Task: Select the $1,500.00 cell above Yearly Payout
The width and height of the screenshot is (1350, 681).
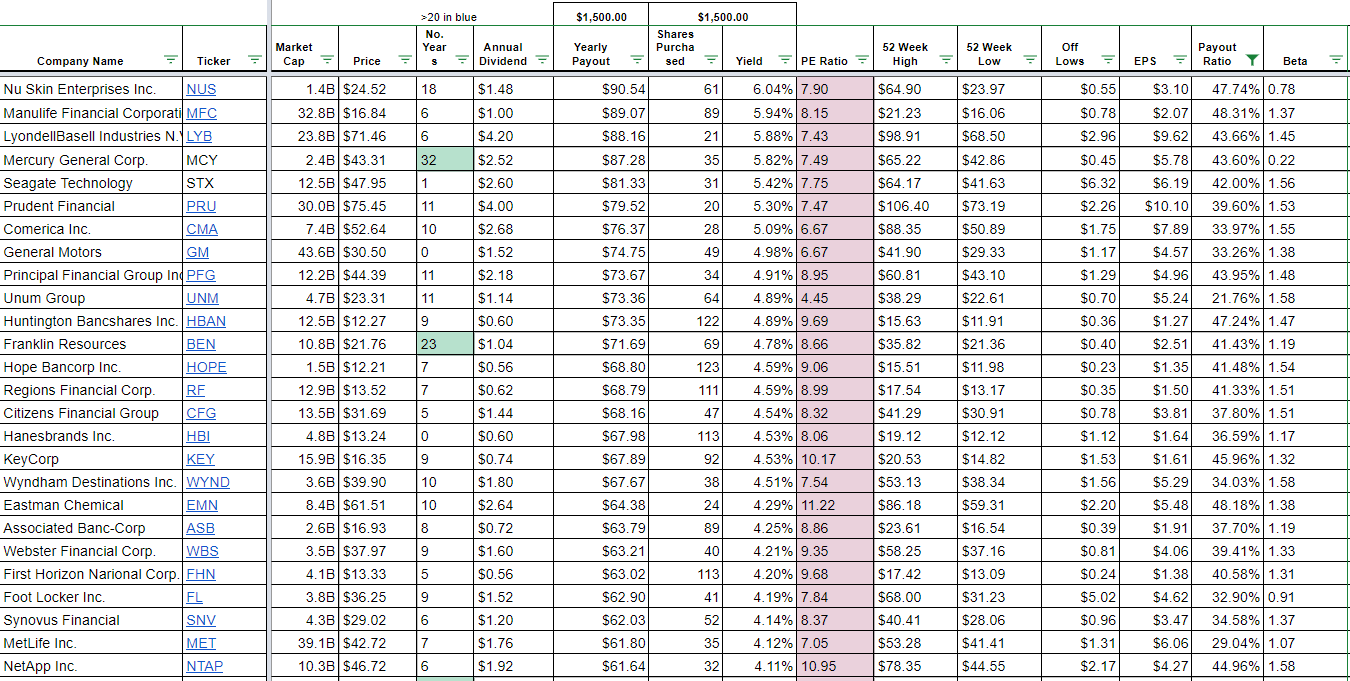Action: (x=601, y=16)
